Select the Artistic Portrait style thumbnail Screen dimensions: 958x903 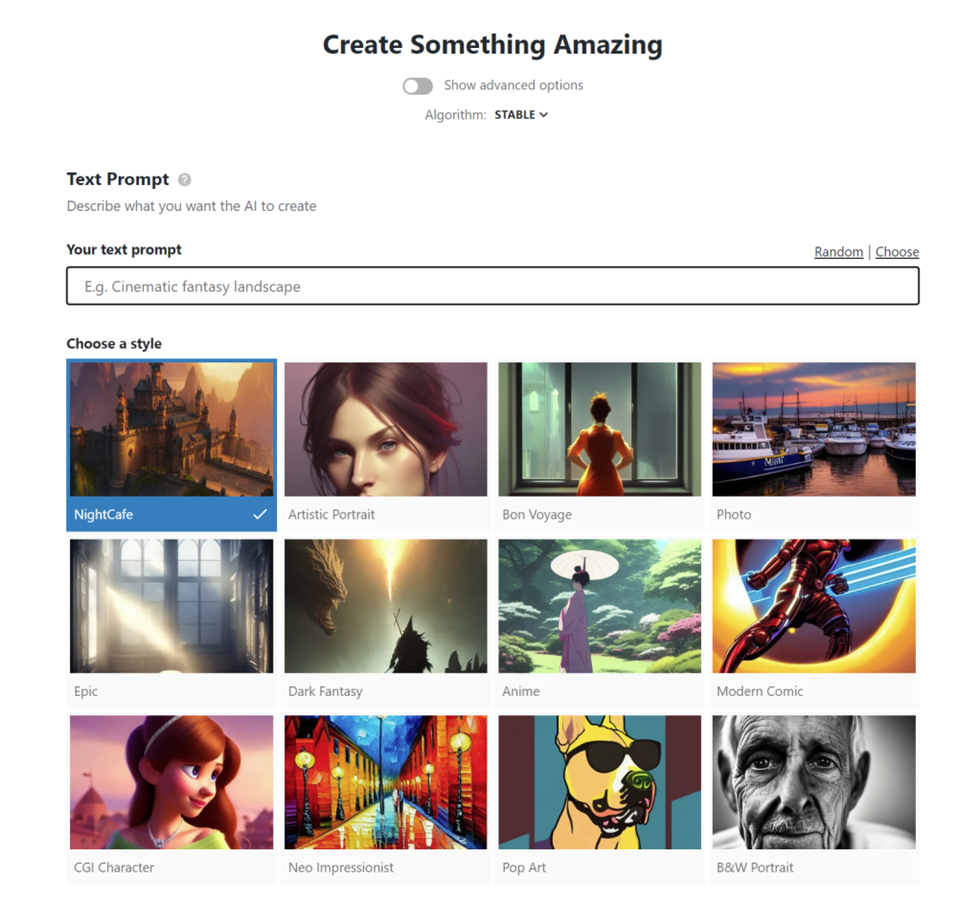(x=386, y=445)
